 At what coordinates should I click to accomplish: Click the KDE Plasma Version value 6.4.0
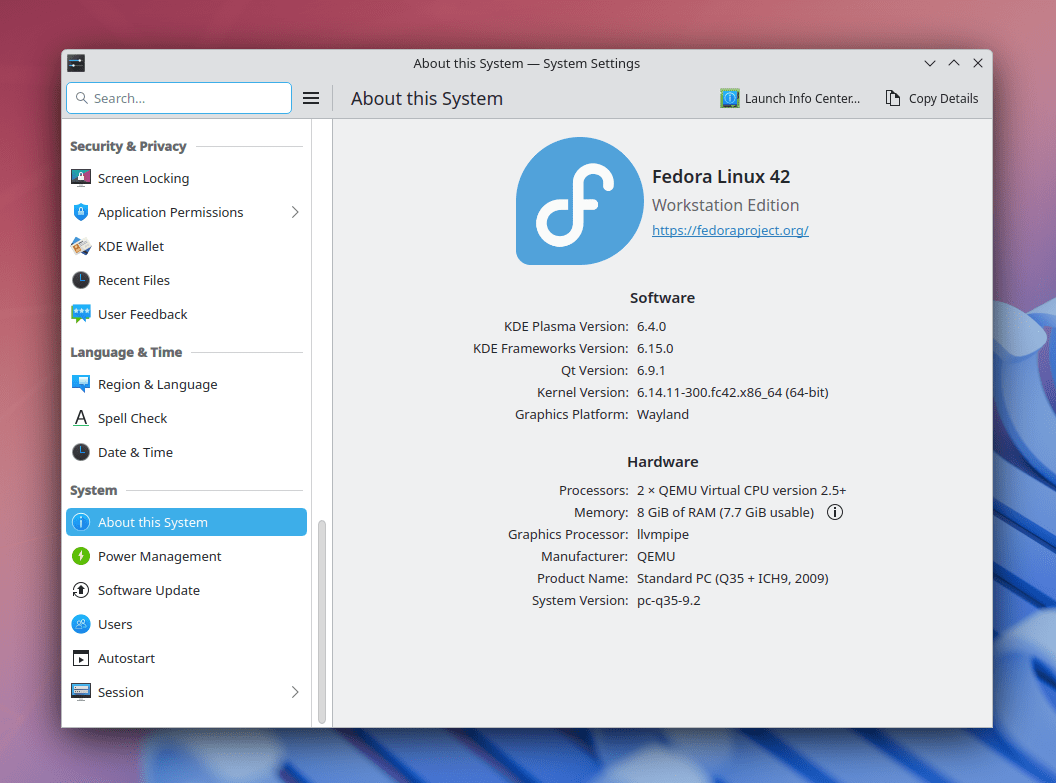(651, 327)
